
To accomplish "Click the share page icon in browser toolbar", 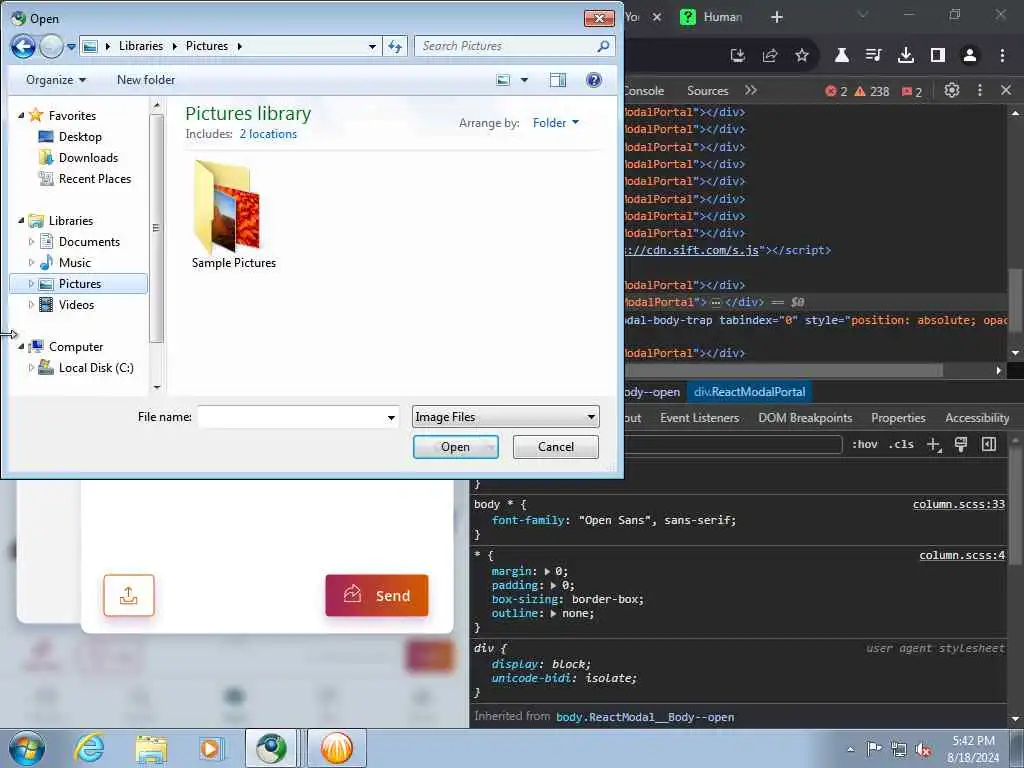I will 770,56.
